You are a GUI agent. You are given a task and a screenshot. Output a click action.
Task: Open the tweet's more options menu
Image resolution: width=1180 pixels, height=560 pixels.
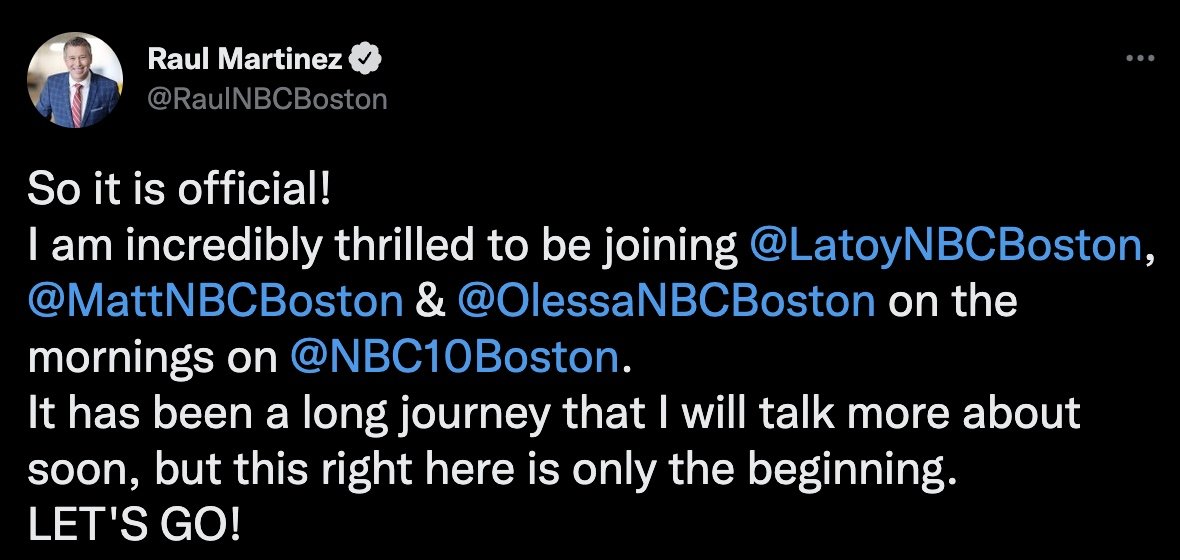[x=1139, y=58]
